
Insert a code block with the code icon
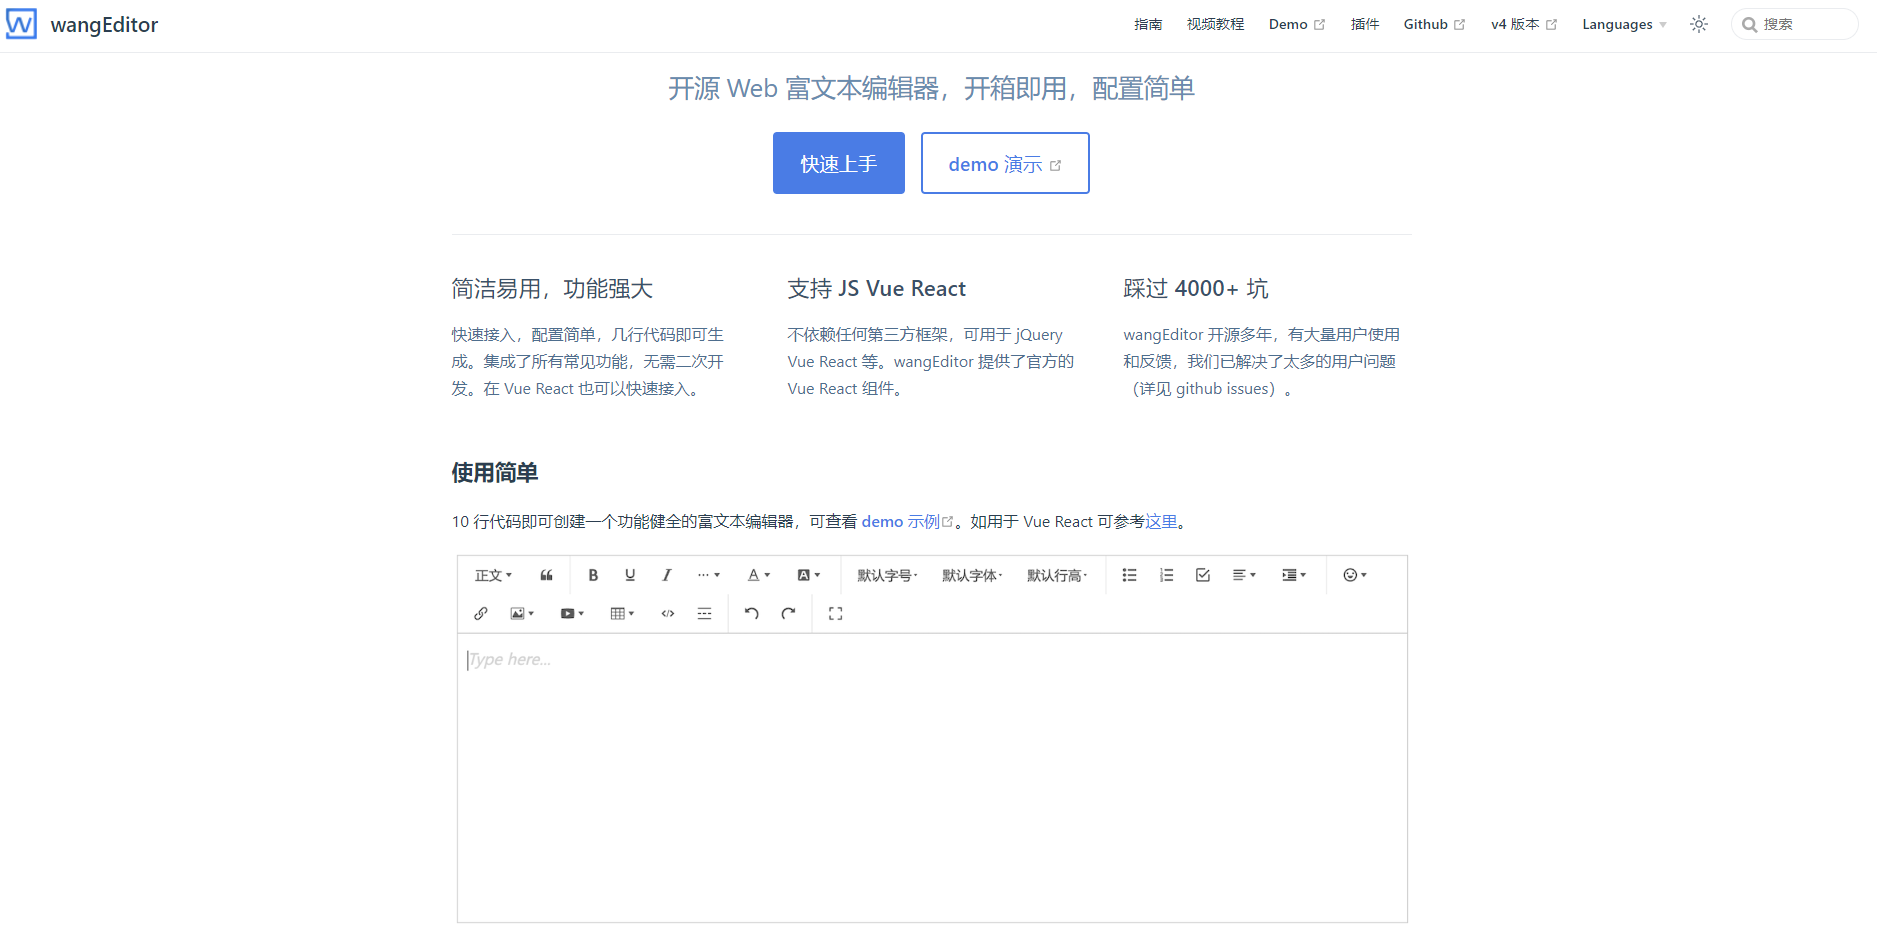point(667,613)
